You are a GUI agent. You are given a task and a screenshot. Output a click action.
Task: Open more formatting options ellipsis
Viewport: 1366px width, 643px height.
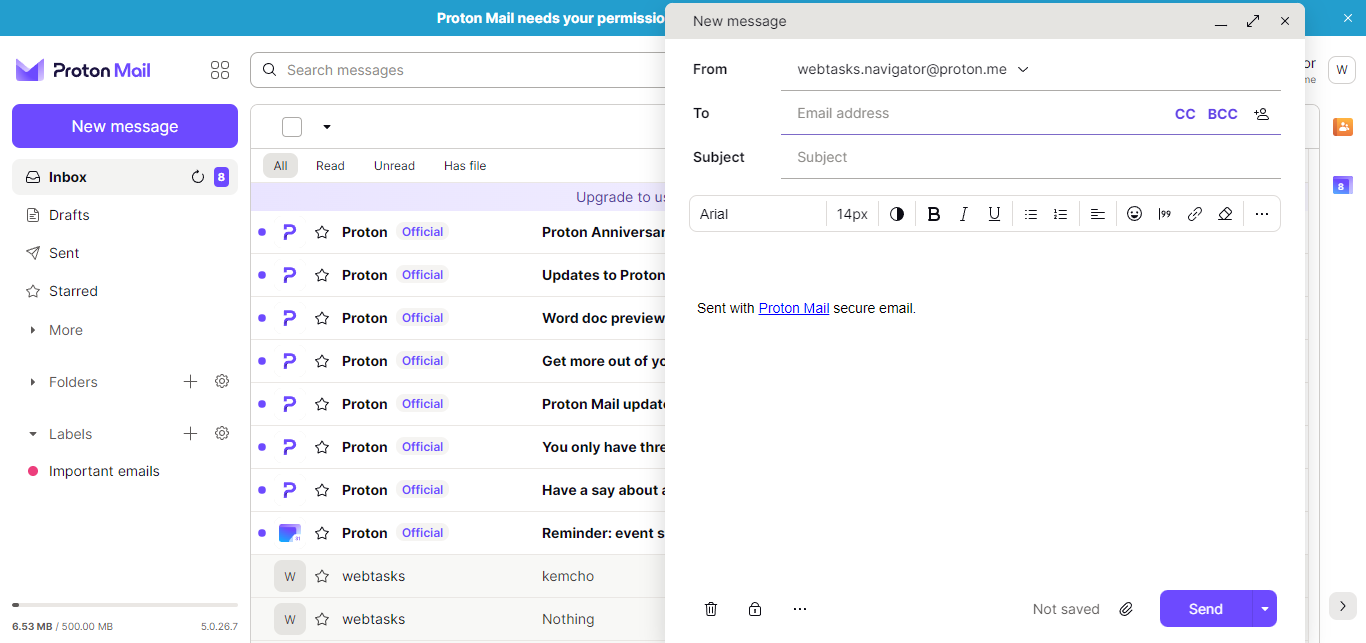pyautogui.click(x=1262, y=214)
